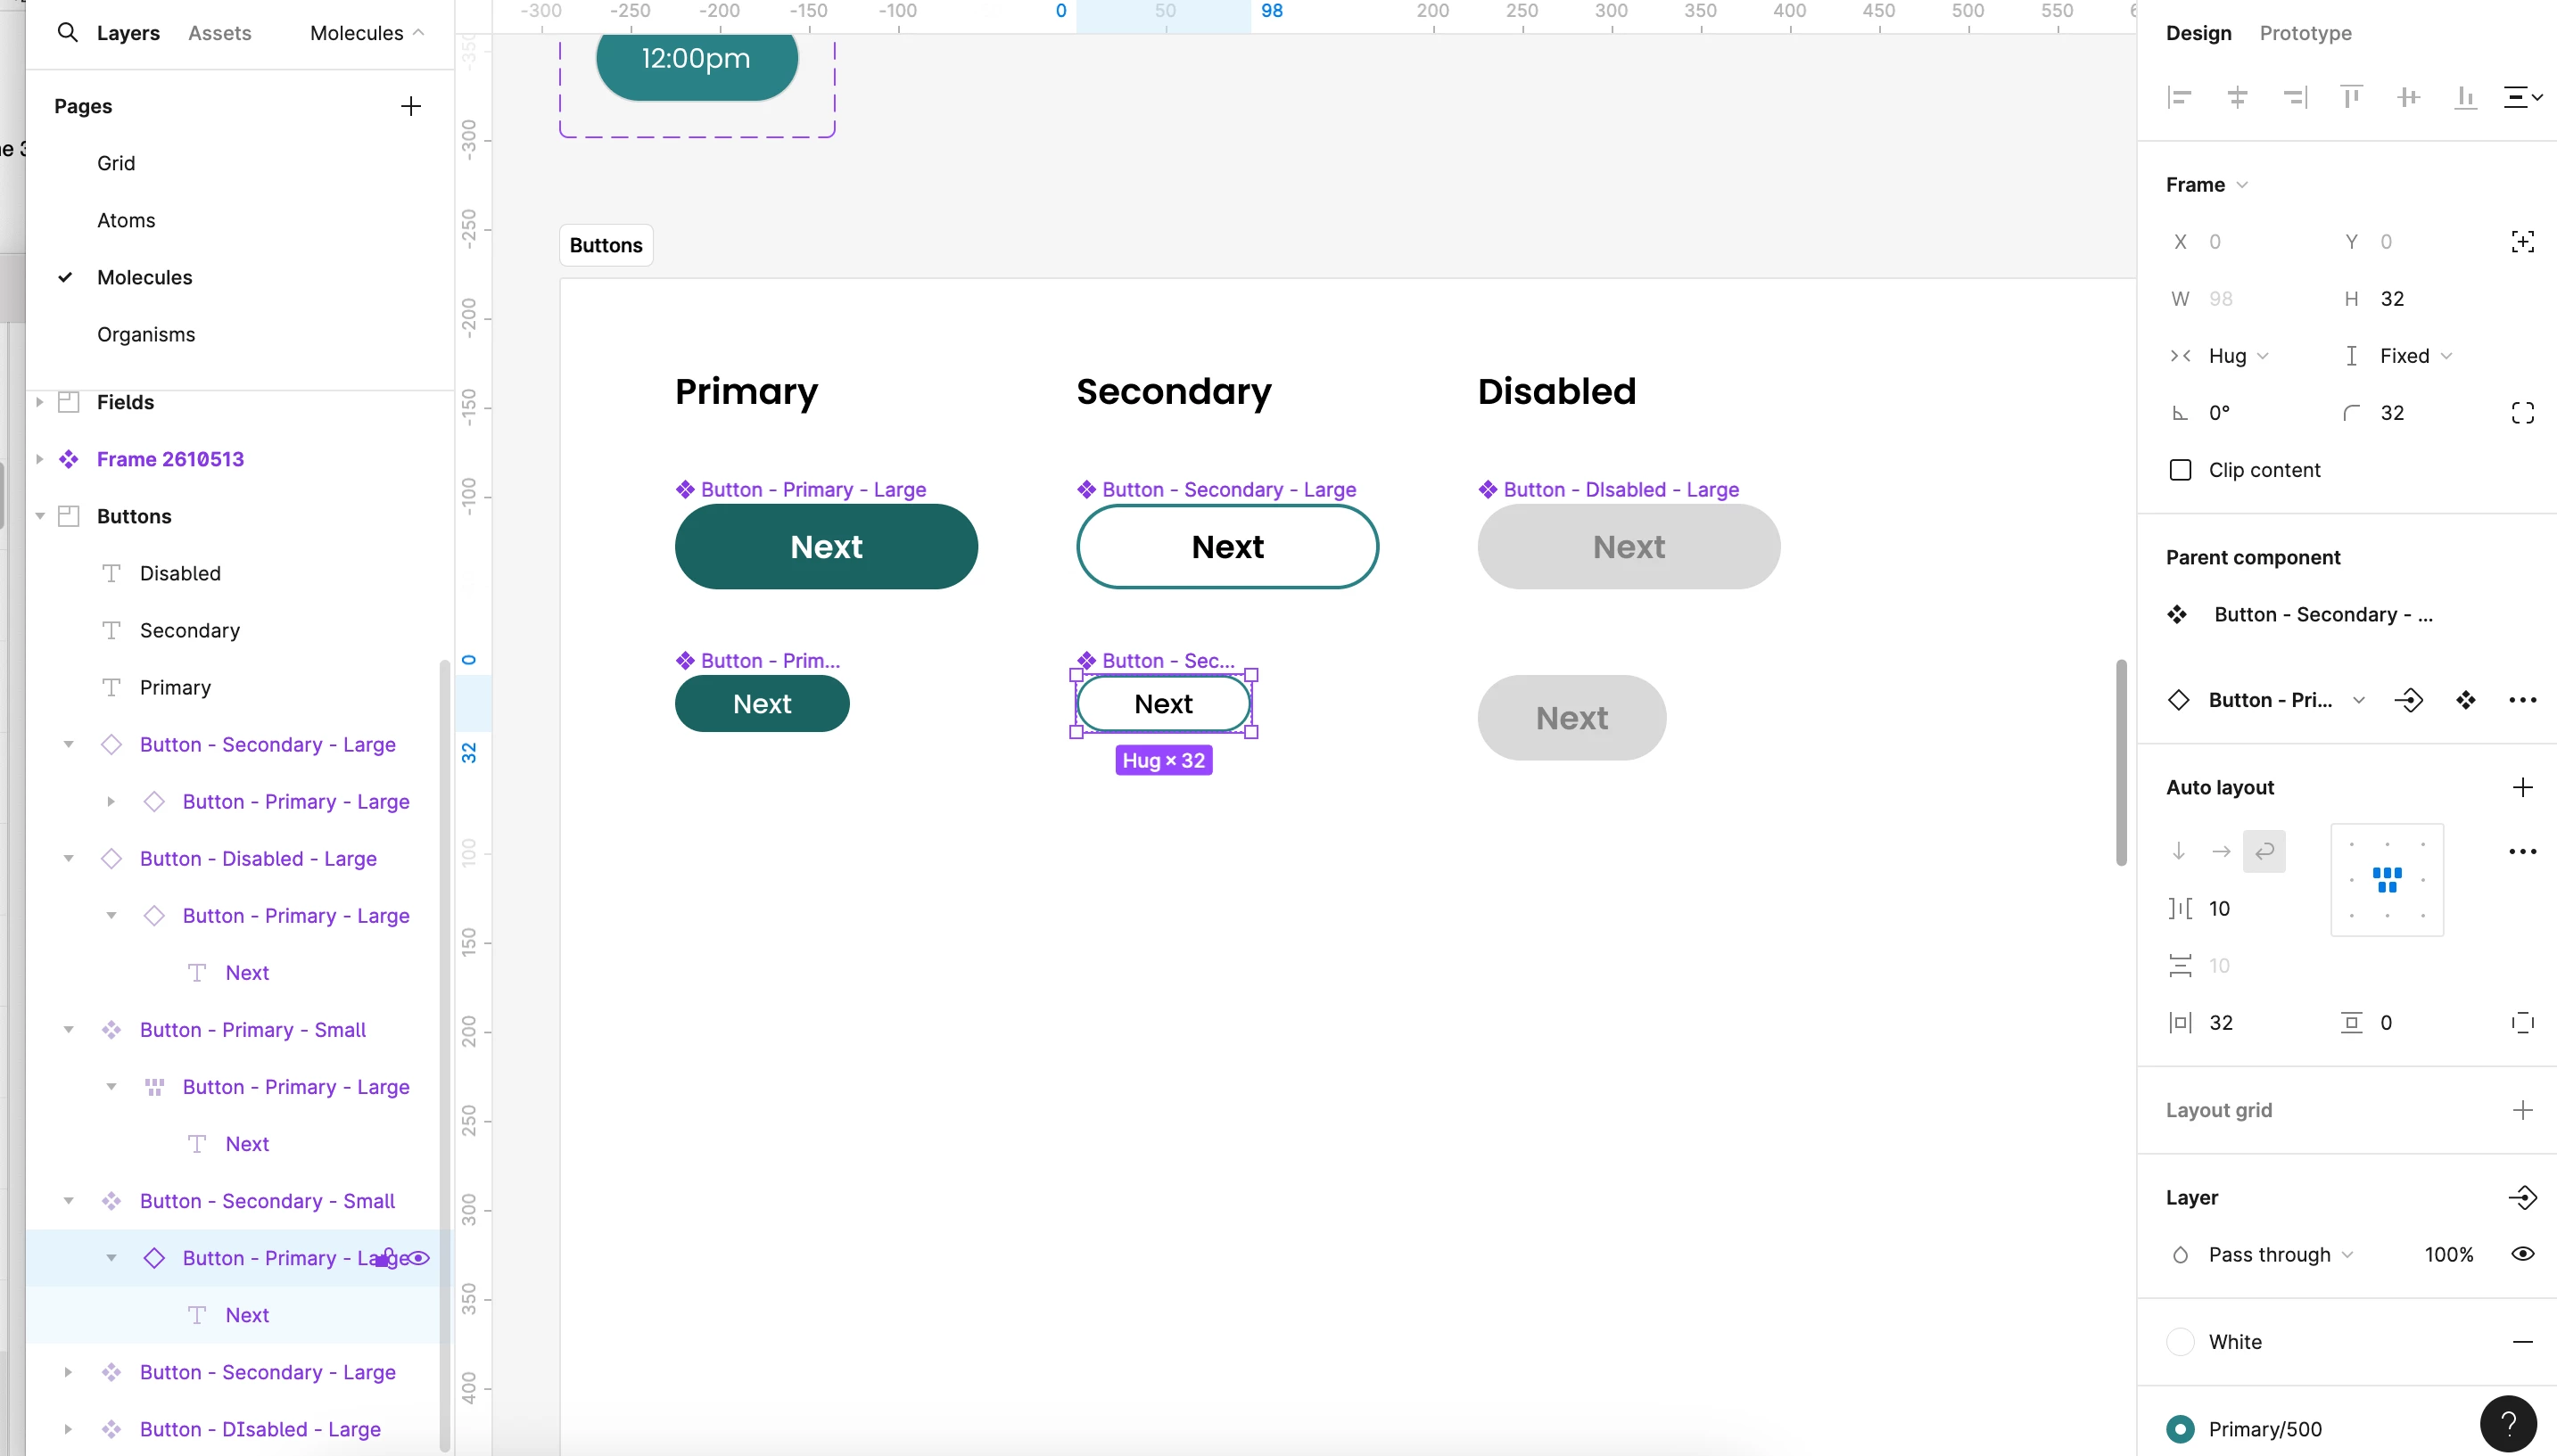Switch to the Design tab
Image resolution: width=2557 pixels, height=1456 pixels.
click(x=2198, y=33)
